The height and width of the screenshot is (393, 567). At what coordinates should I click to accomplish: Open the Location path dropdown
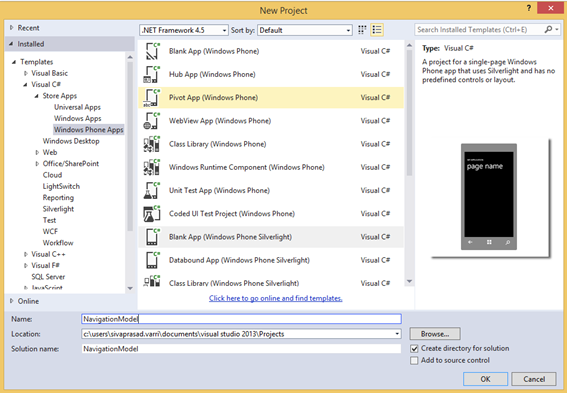tap(397, 334)
